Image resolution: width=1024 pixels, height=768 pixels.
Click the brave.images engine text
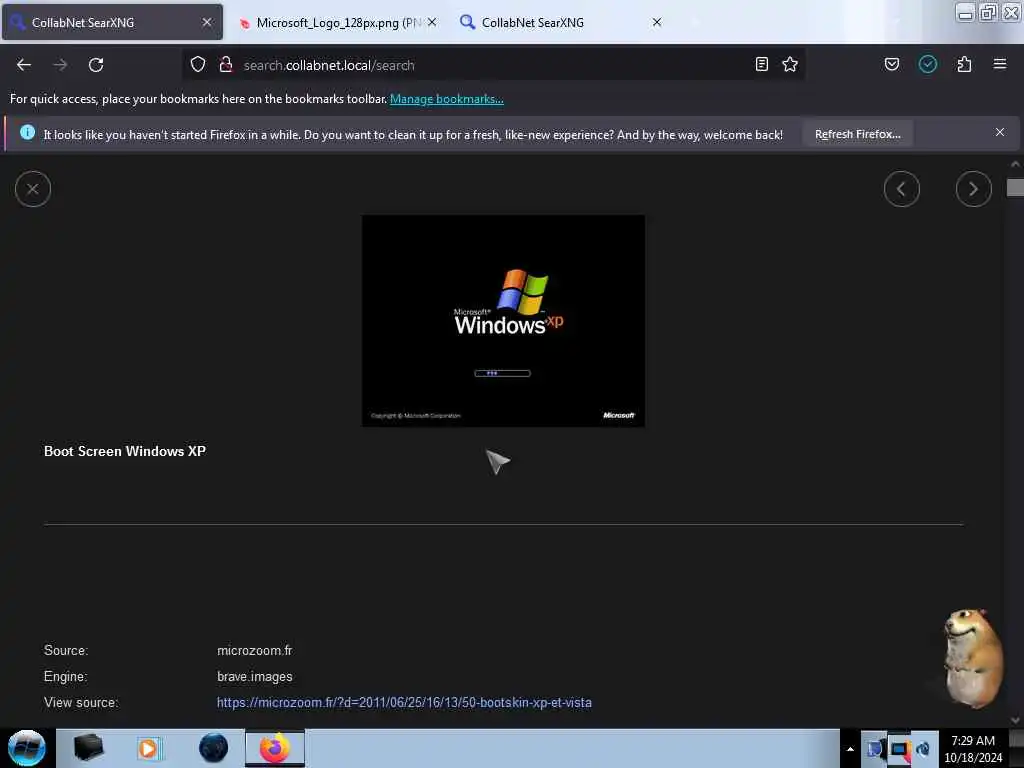(x=255, y=677)
